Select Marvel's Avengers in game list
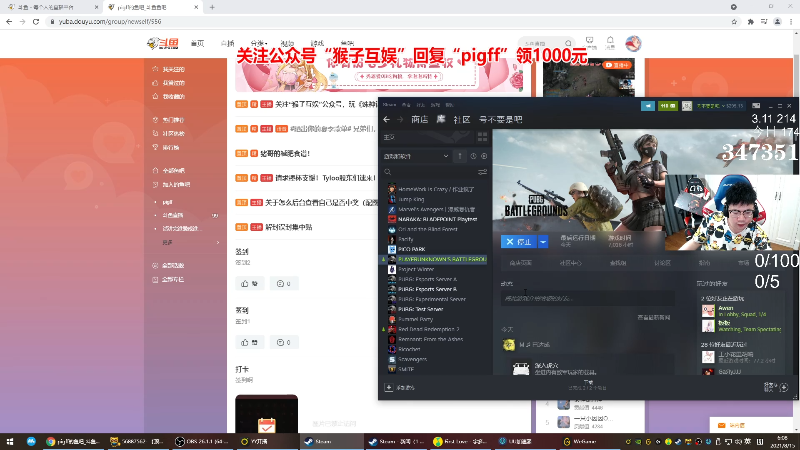This screenshot has width=800, height=450. [x=435, y=209]
